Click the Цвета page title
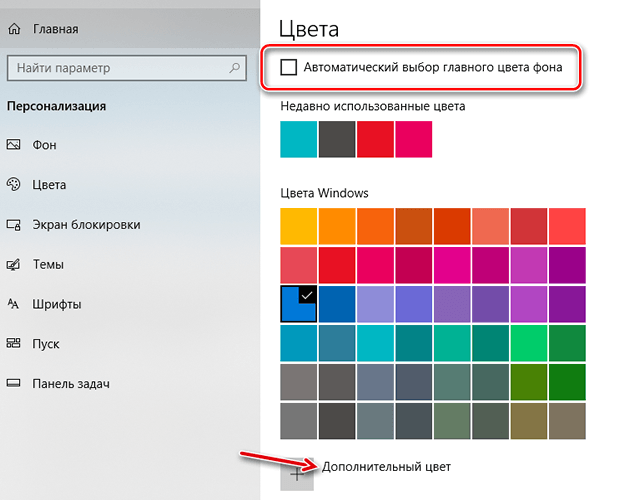This screenshot has width=640, height=500. 309,30
